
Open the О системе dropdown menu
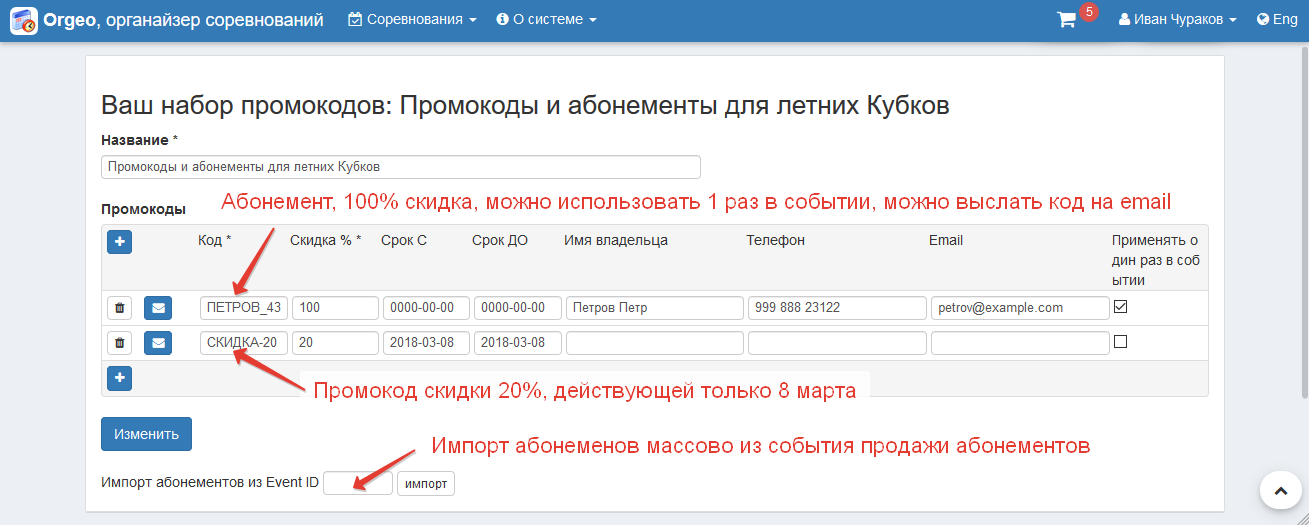(546, 20)
